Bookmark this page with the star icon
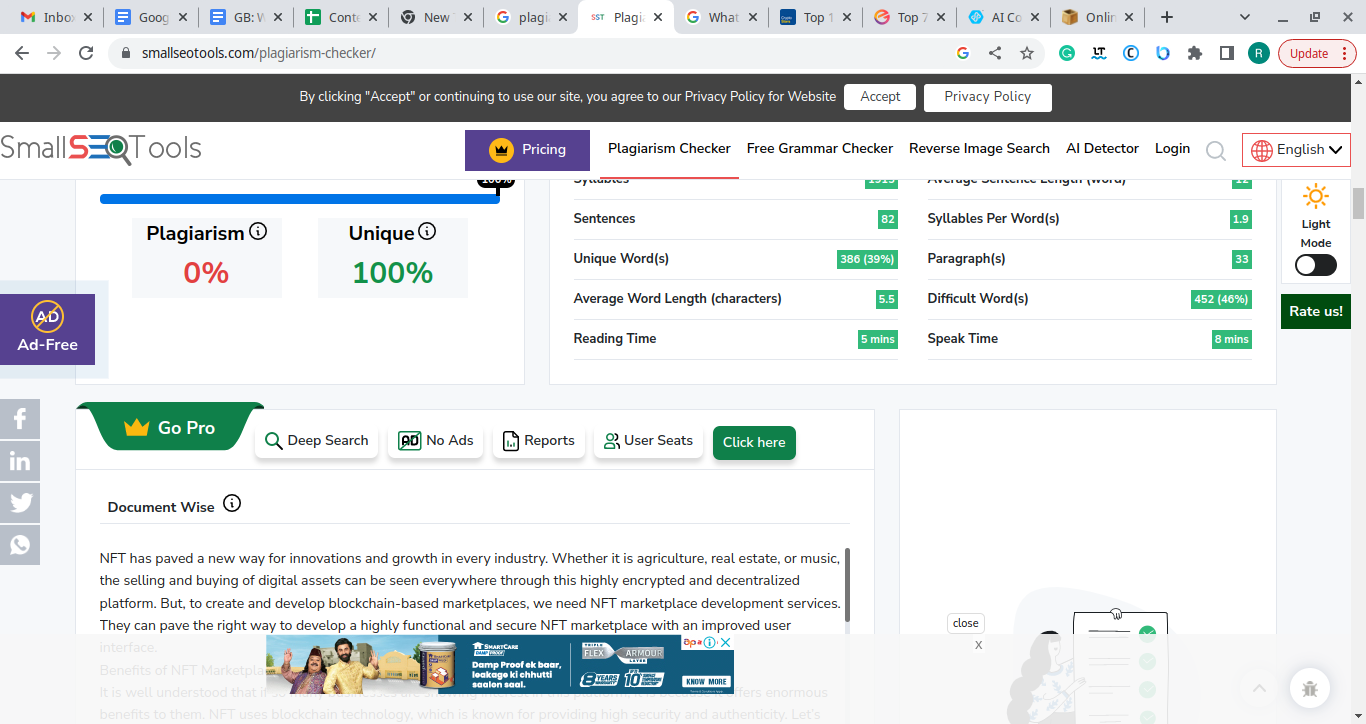 click(x=1027, y=54)
